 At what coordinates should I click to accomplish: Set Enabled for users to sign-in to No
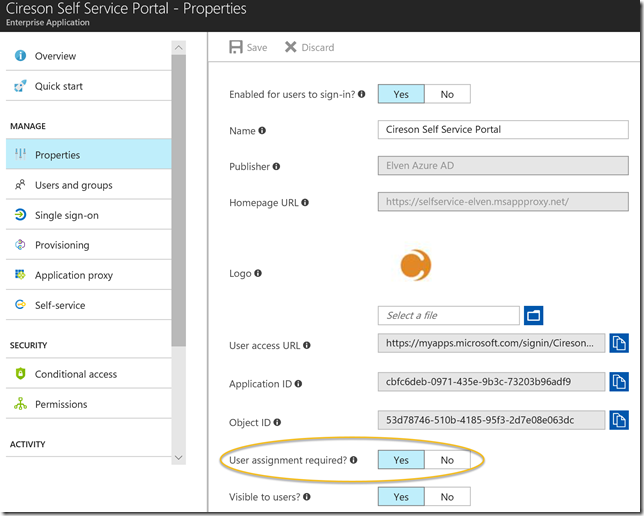[447, 94]
